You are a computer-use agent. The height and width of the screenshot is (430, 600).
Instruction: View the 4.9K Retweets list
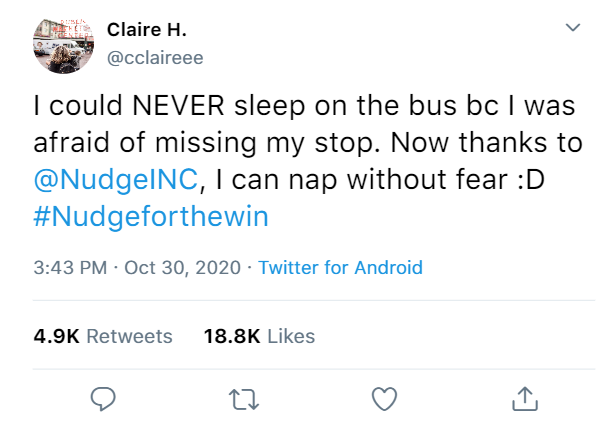click(x=103, y=336)
